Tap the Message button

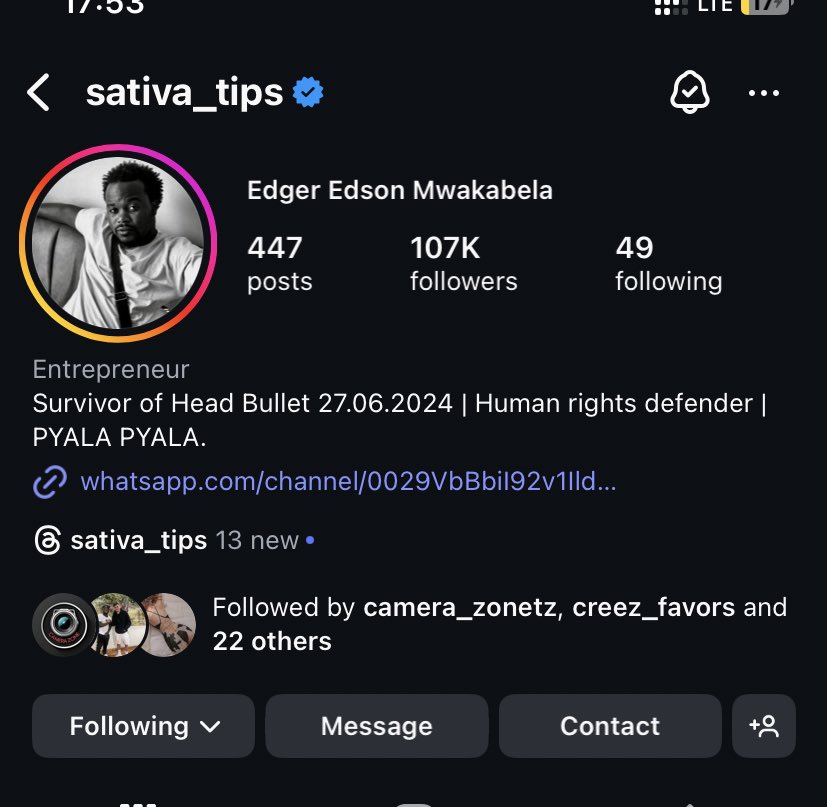pyautogui.click(x=377, y=726)
